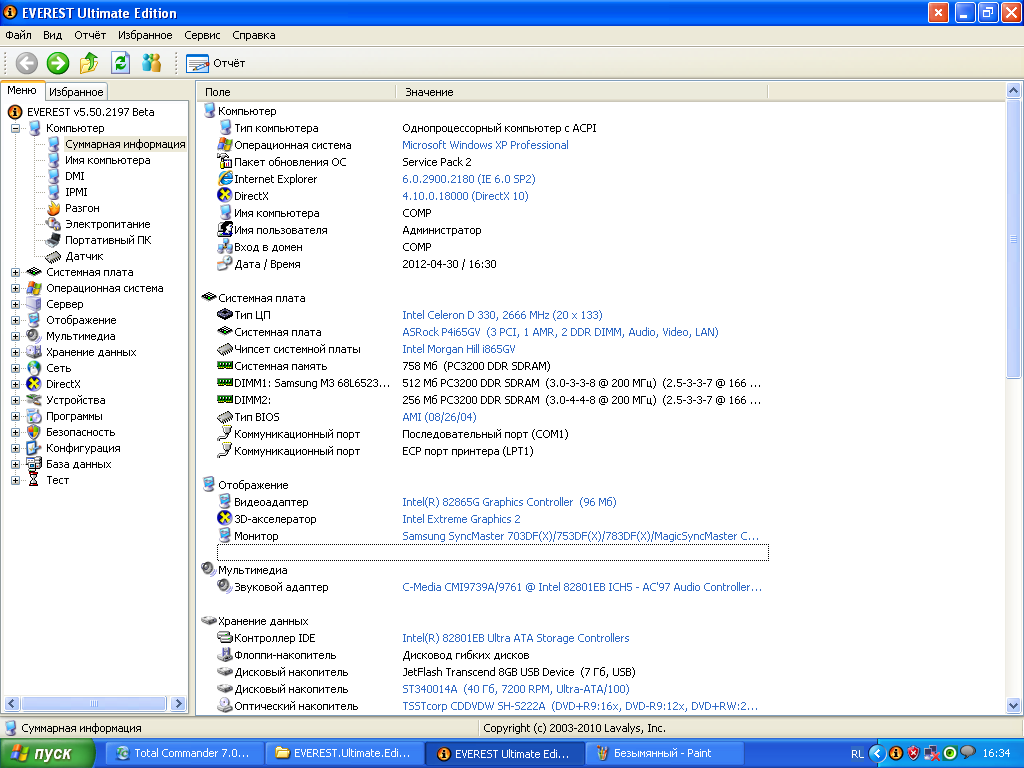Viewport: 1024px width, 768px height.
Task: Select the Разгон flame item in tree
Action: tap(82, 208)
